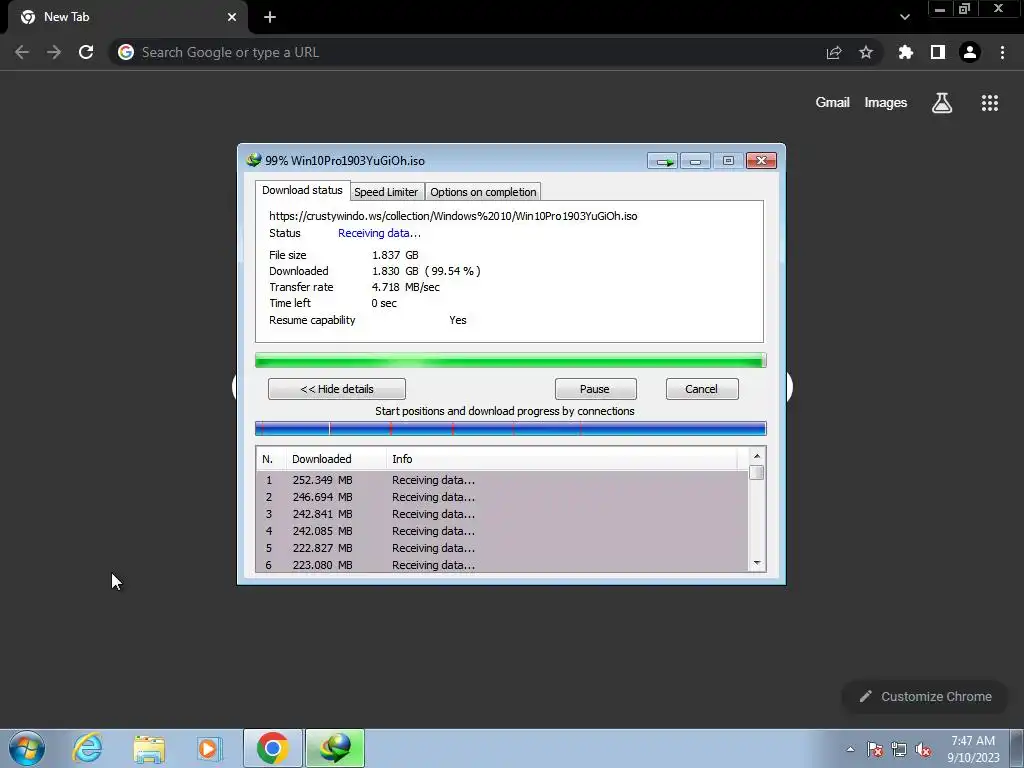This screenshot has height=768, width=1024.
Task: Click Internet Download Manager taskbar button
Action: [x=335, y=748]
